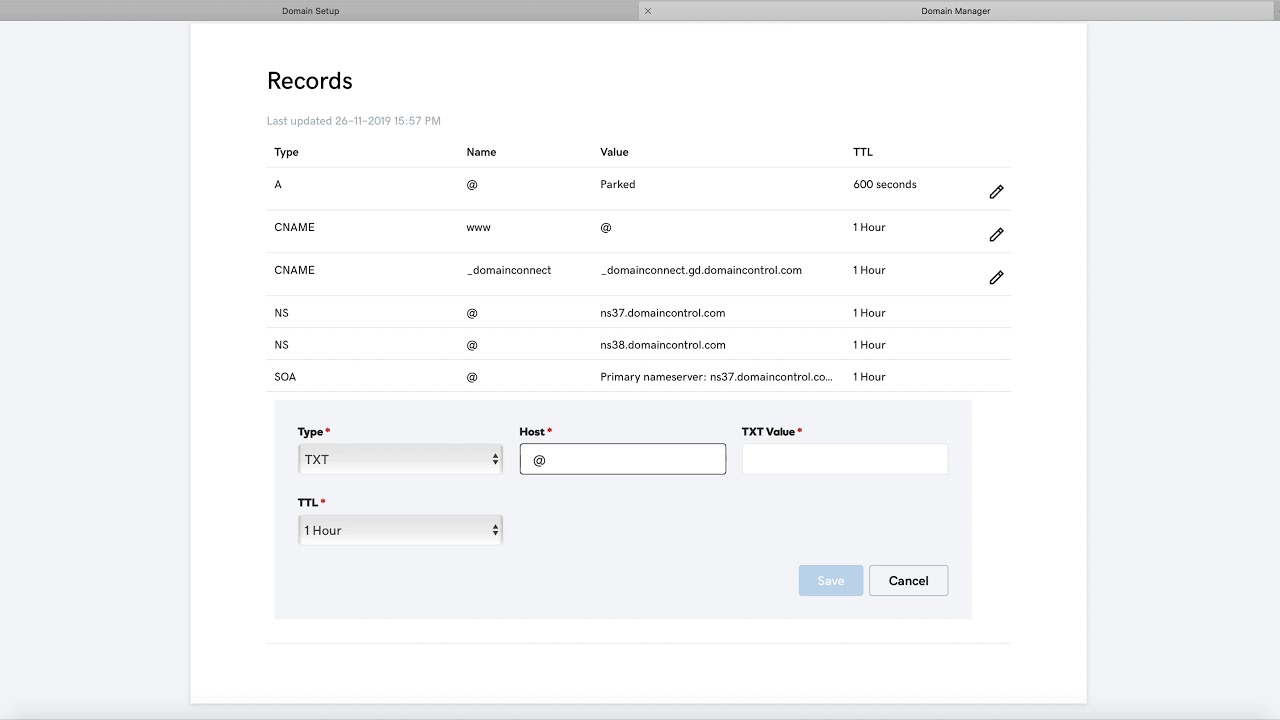Click the TTL column header
1280x720 pixels.
[x=863, y=152]
